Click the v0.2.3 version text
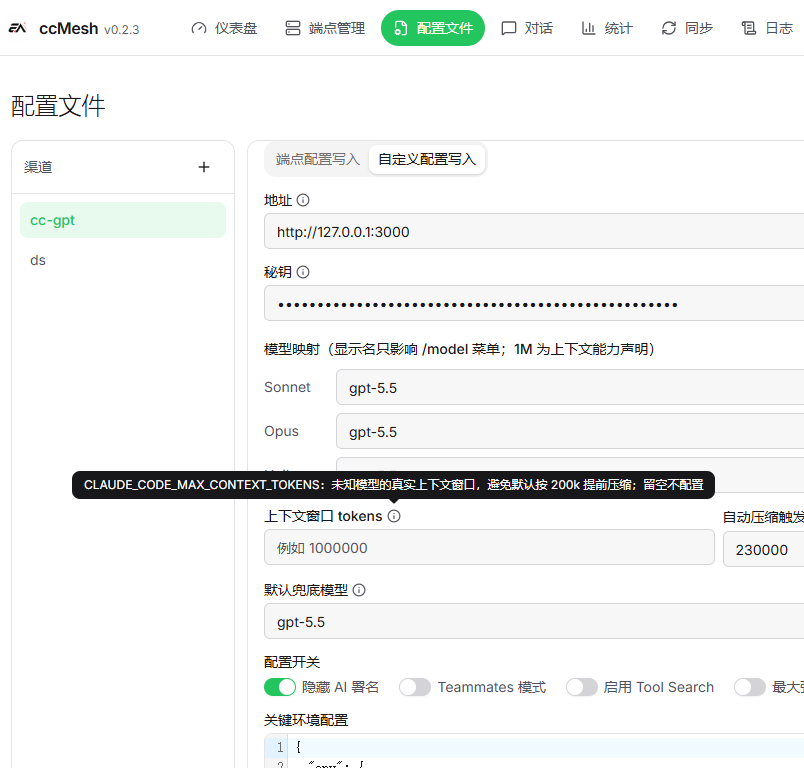Viewport: 804px width, 768px height. [x=122, y=30]
